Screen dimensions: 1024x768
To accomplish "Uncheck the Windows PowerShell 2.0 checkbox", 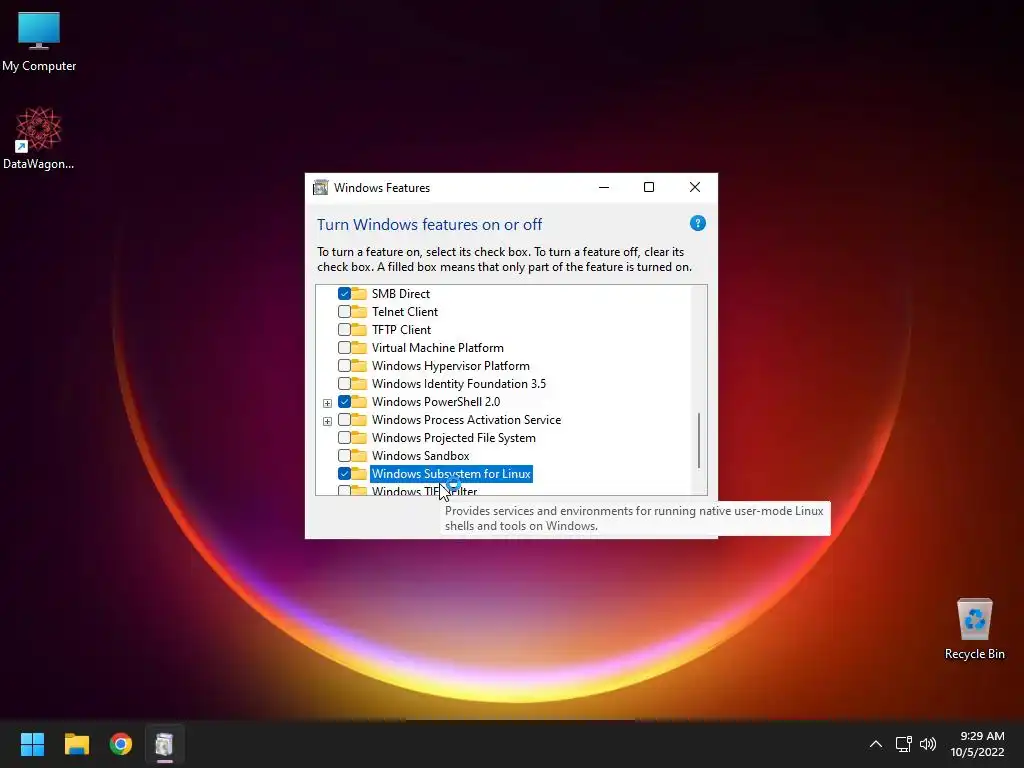I will pos(344,402).
